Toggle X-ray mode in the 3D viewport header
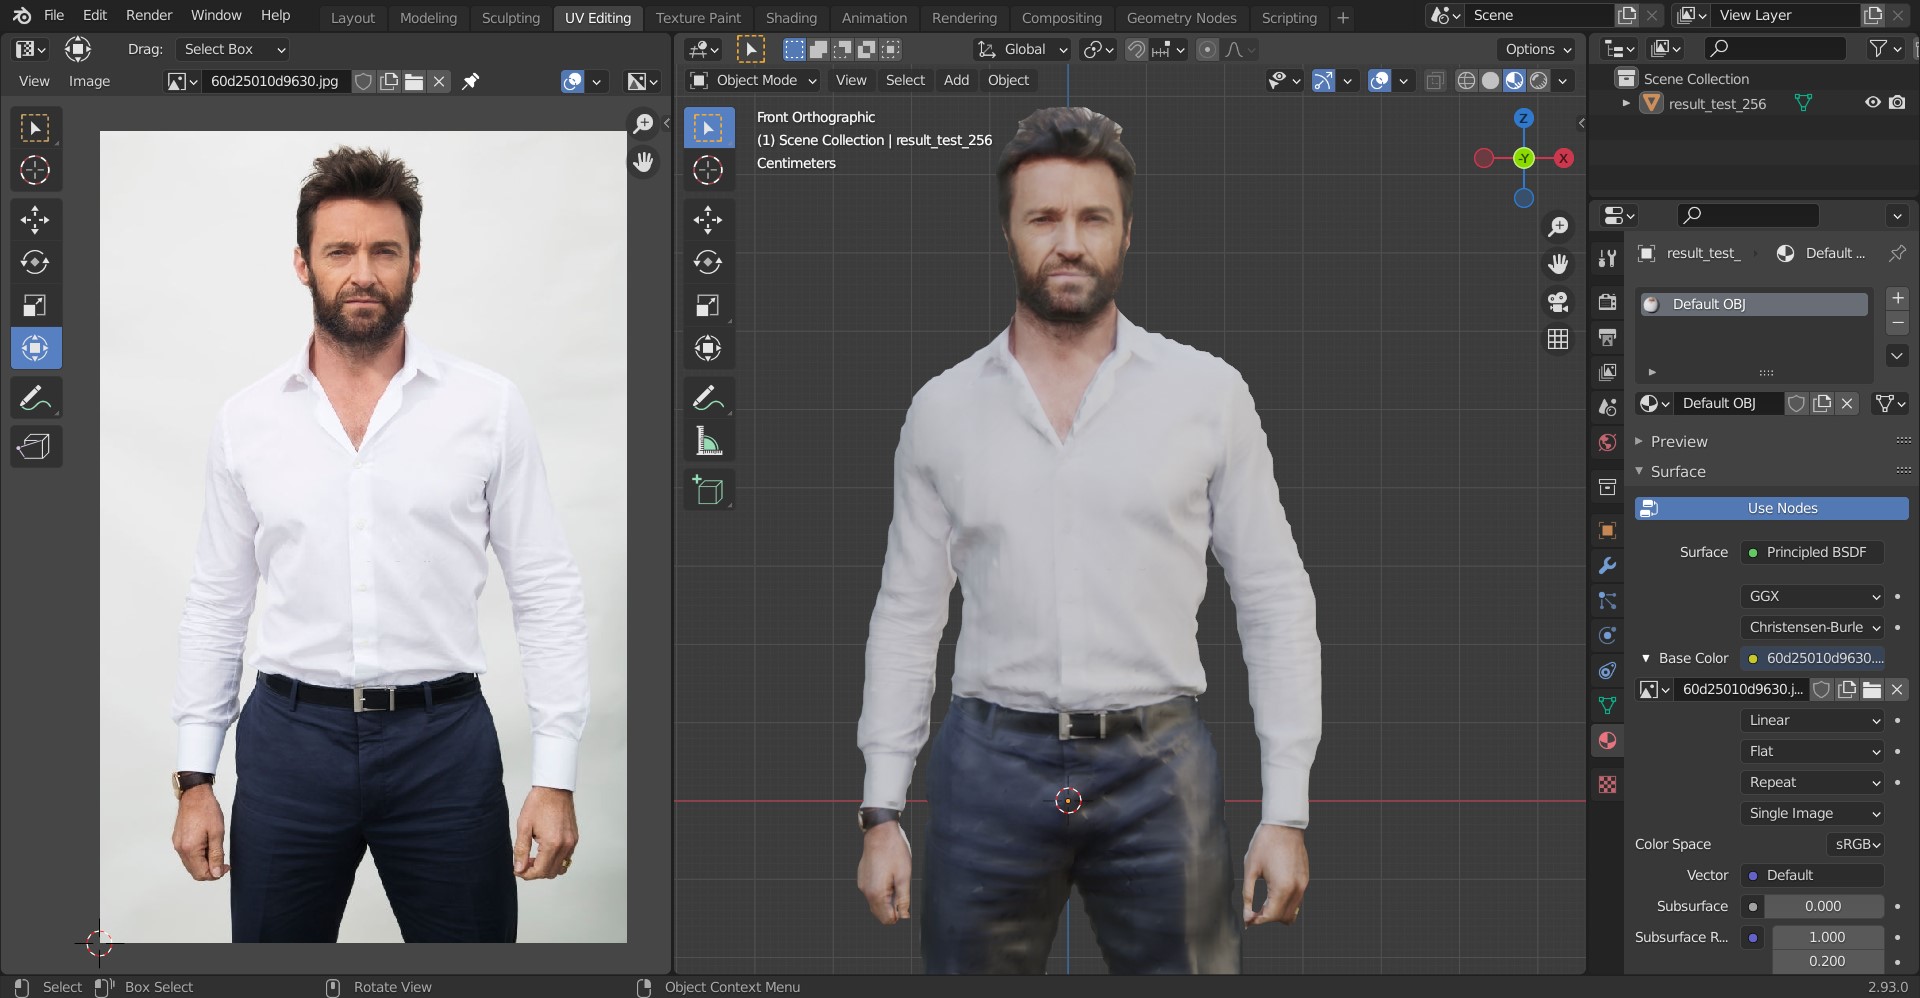This screenshot has width=1920, height=998. [x=1435, y=81]
